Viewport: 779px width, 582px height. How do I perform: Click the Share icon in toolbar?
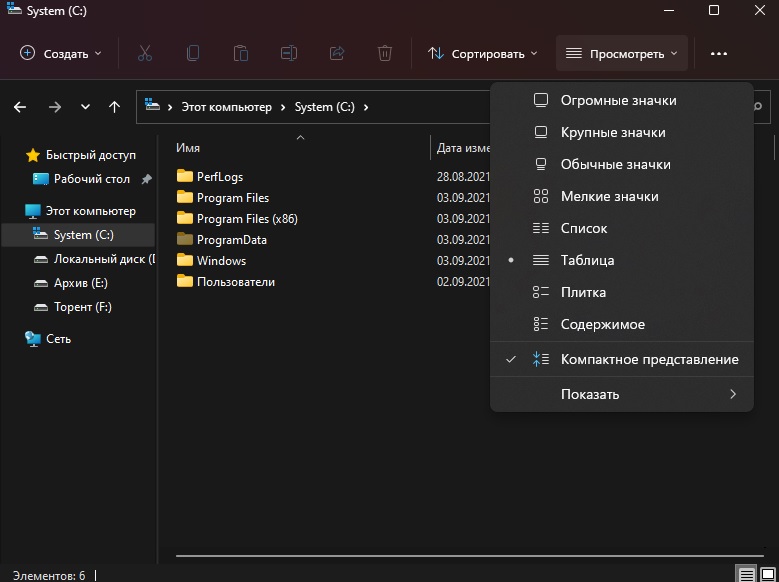click(x=337, y=53)
